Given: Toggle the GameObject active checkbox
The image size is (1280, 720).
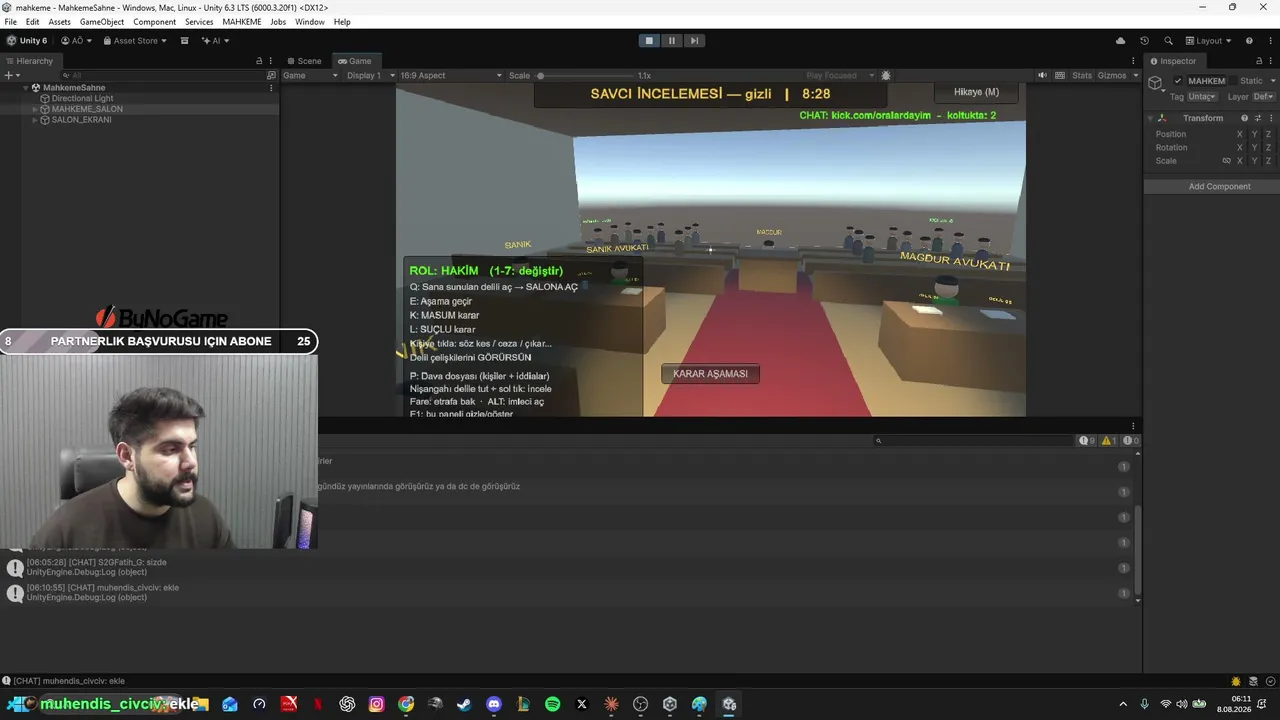Looking at the screenshot, I should 1178,81.
